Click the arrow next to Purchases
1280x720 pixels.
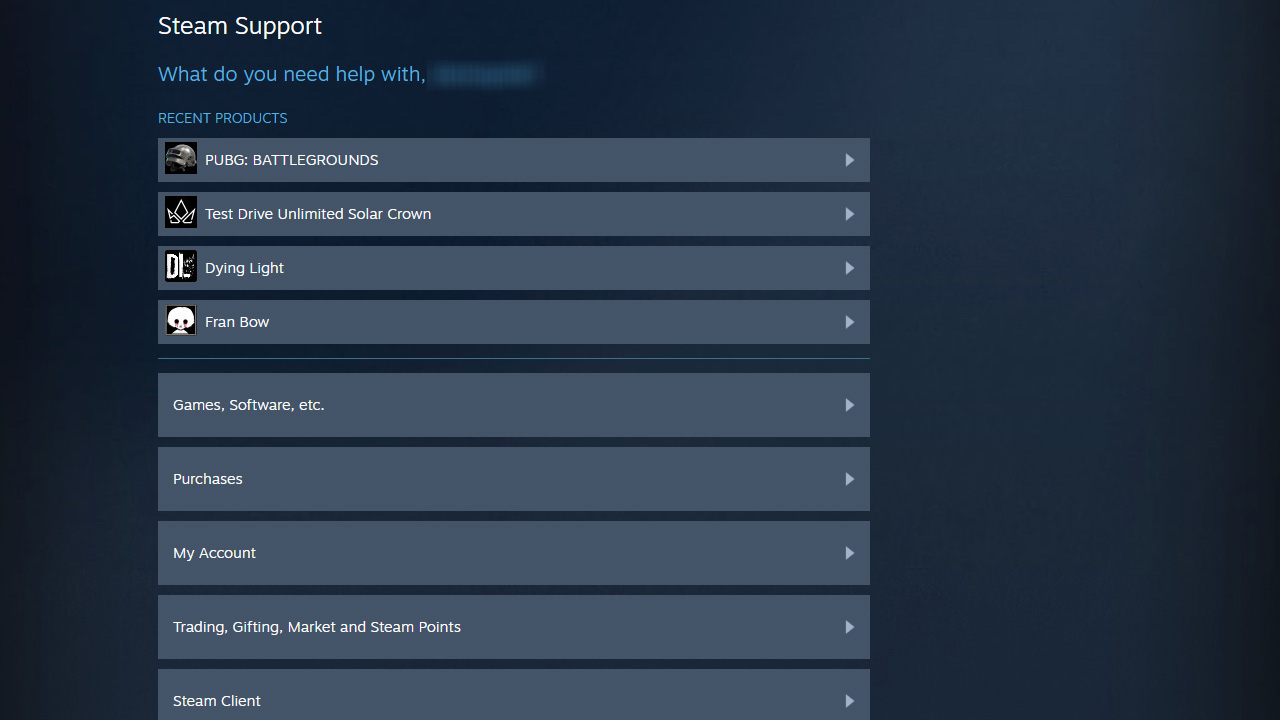click(849, 479)
